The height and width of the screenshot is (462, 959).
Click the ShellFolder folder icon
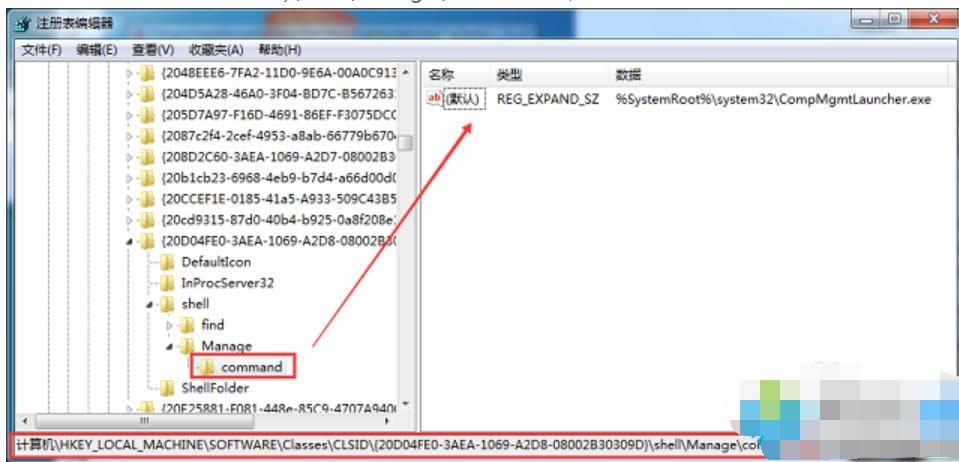click(169, 388)
